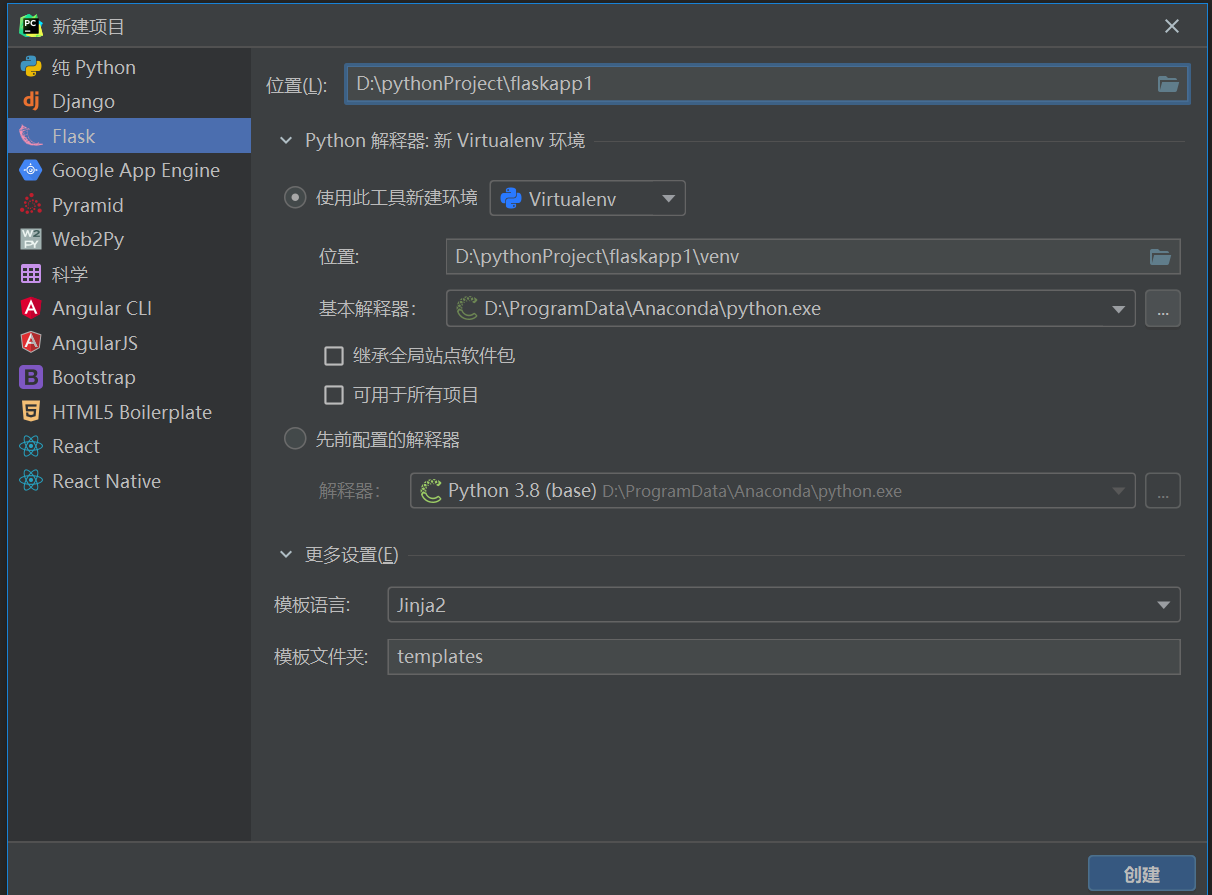Click the 创建 button
The height and width of the screenshot is (895, 1212).
(x=1142, y=874)
